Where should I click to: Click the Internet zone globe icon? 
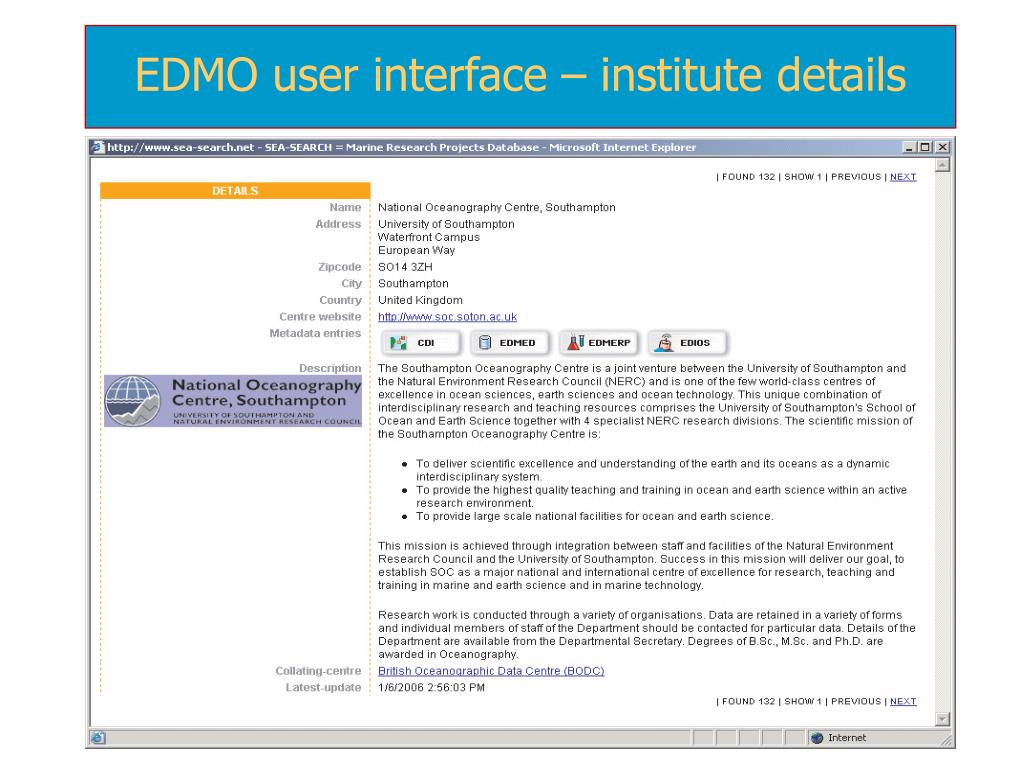817,738
